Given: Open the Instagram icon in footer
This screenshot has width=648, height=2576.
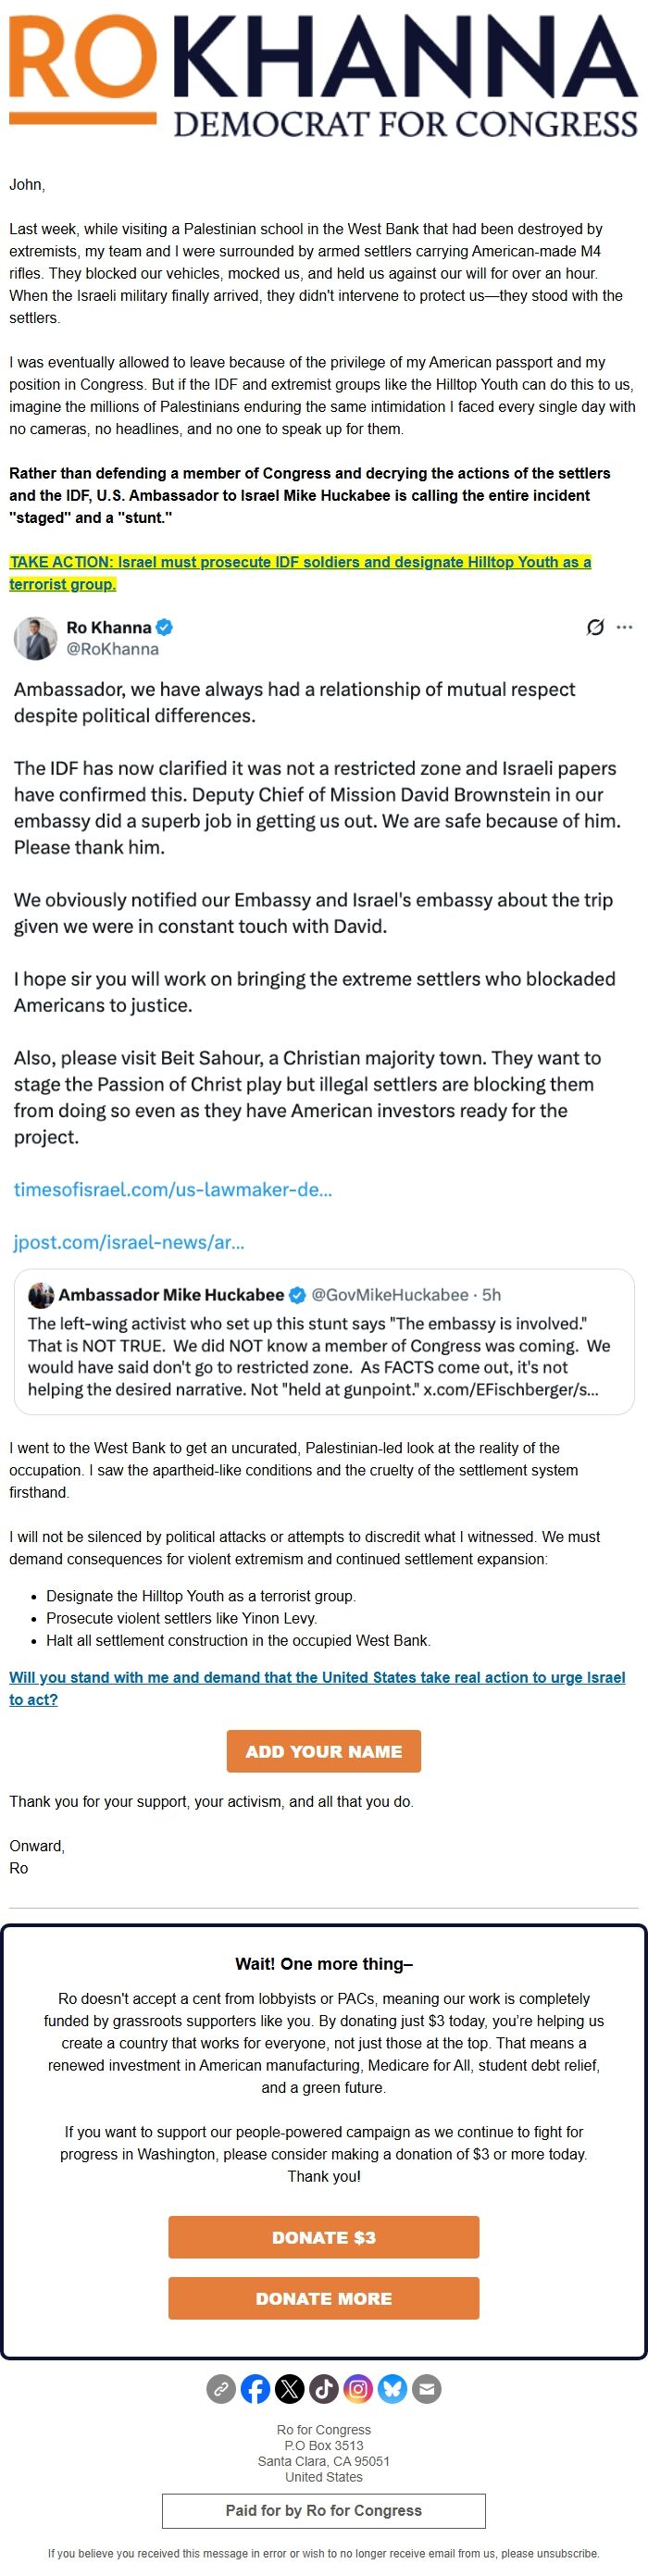Looking at the screenshot, I should coord(358,2389).
